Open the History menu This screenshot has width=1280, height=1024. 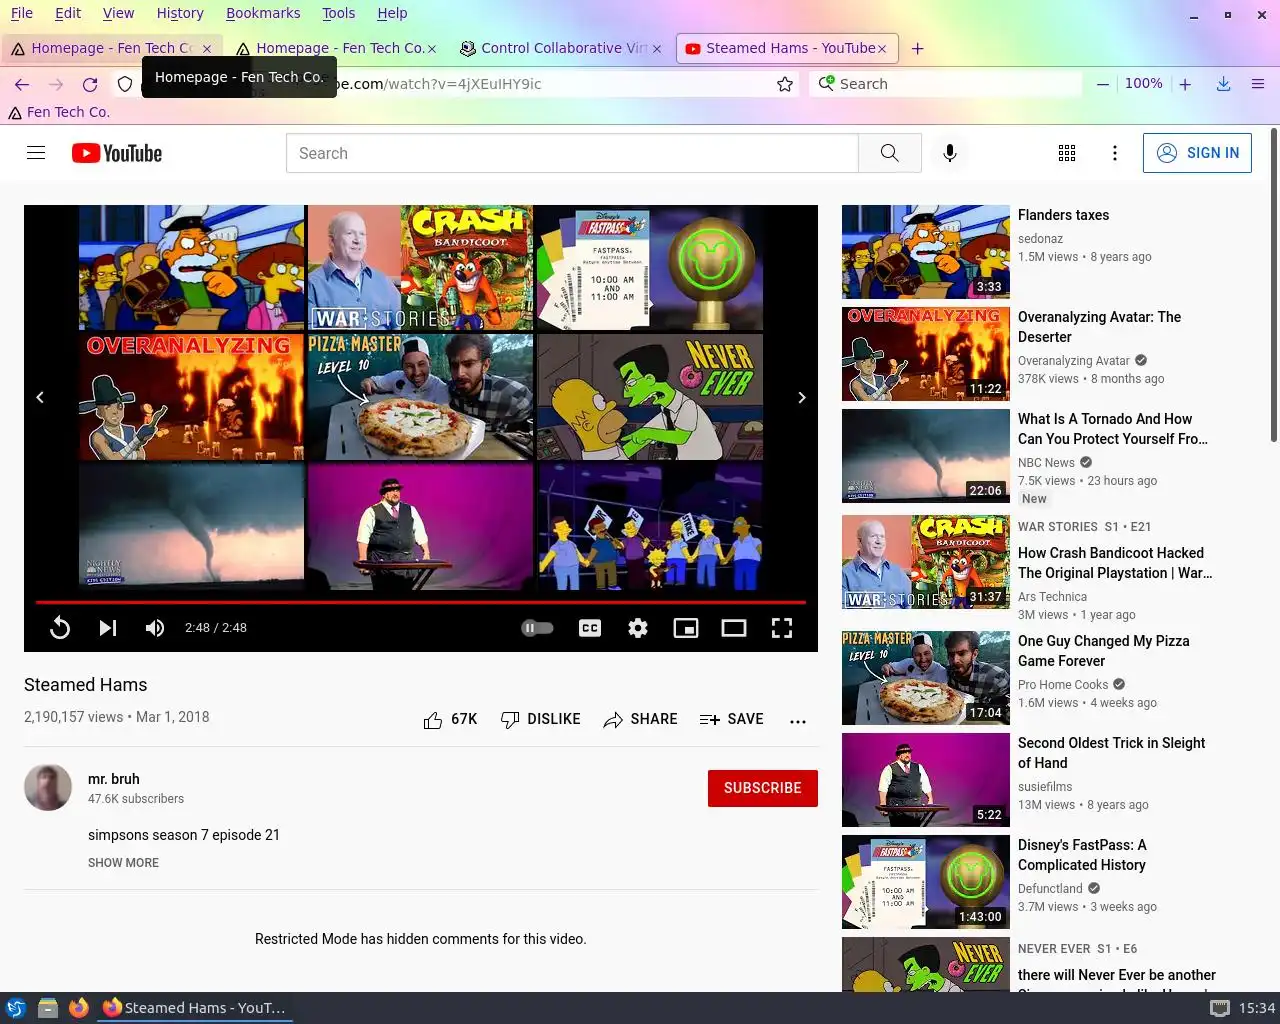tap(180, 13)
